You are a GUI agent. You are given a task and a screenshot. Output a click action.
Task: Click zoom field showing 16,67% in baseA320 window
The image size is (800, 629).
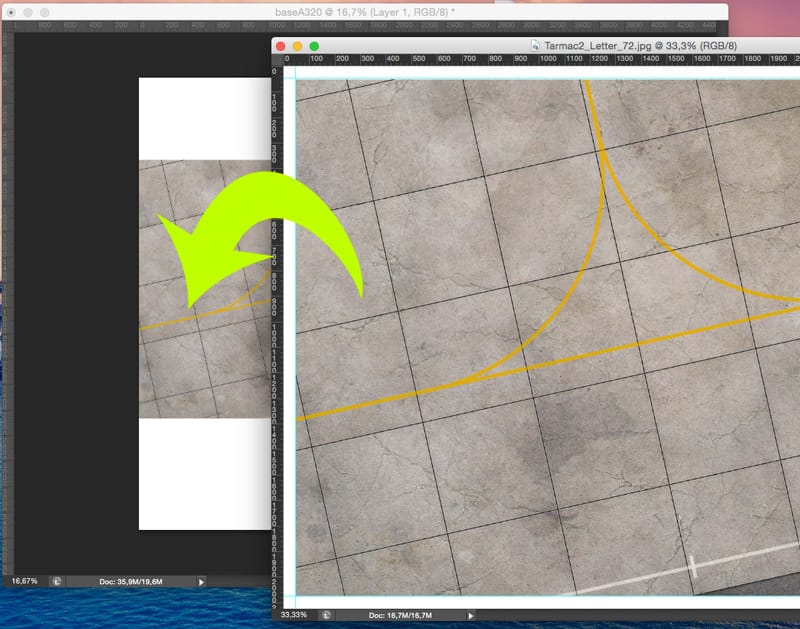point(24,581)
